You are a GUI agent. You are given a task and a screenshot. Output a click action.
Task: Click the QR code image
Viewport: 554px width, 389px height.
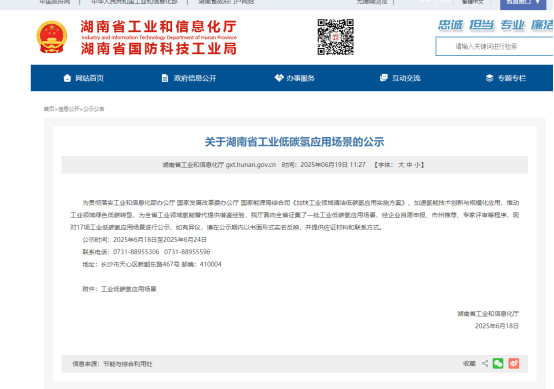click(335, 37)
